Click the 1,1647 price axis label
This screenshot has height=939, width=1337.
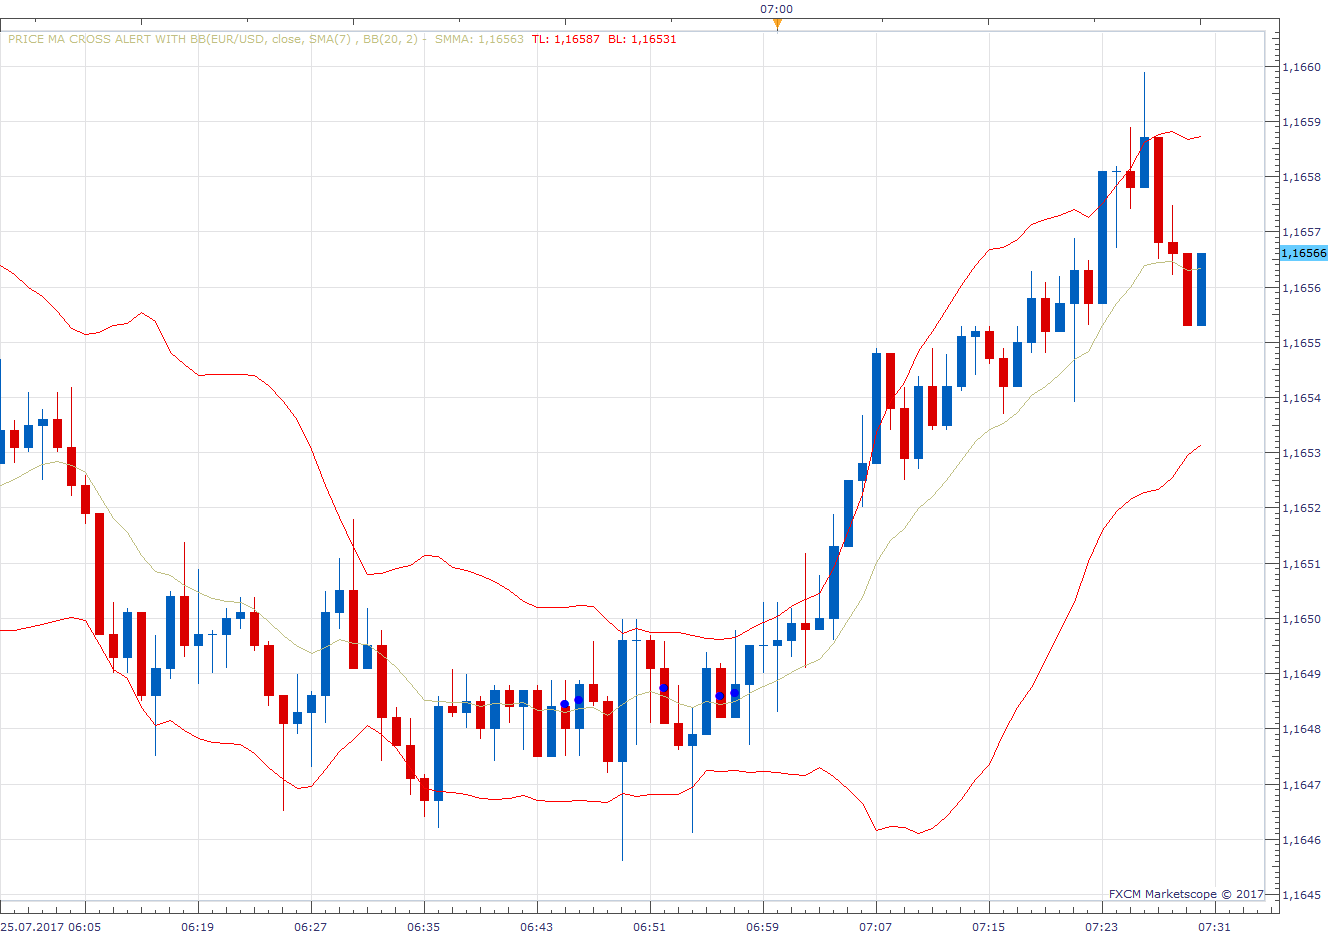pos(1301,785)
